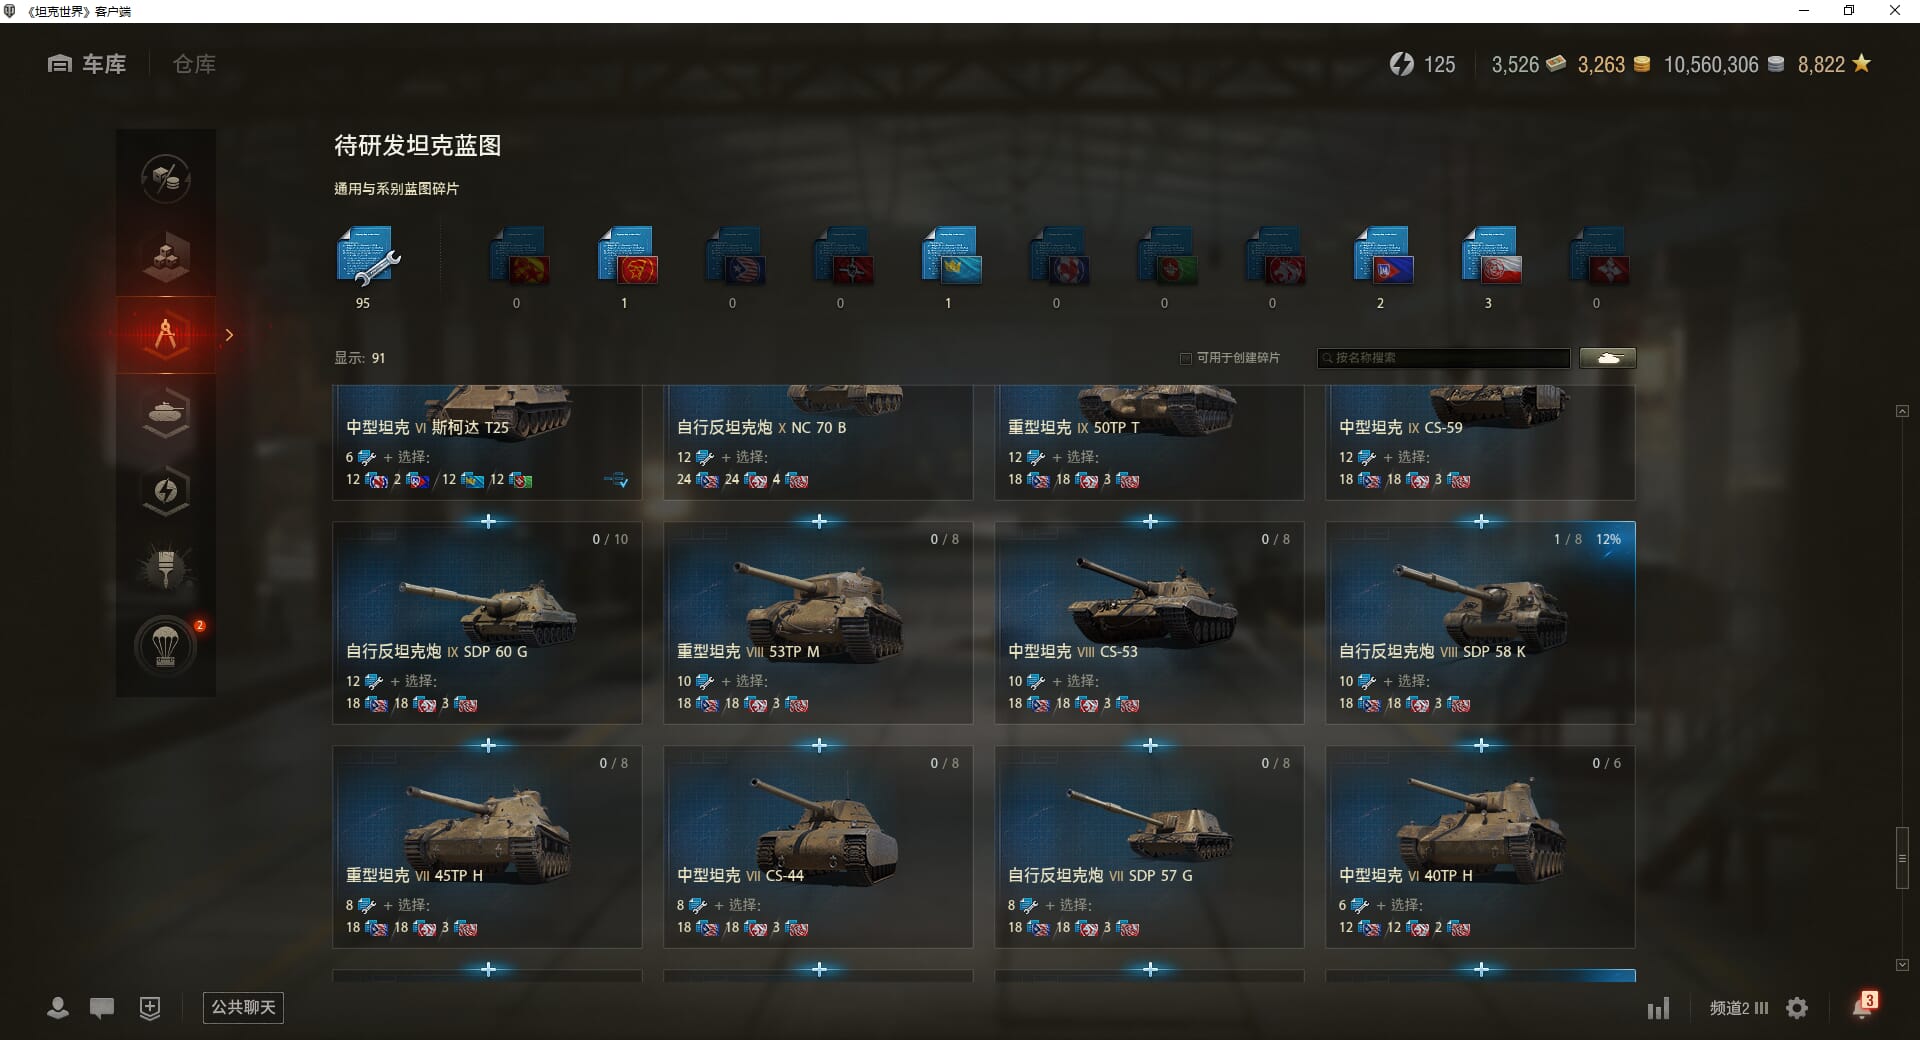Click the search by name field

[1443, 358]
